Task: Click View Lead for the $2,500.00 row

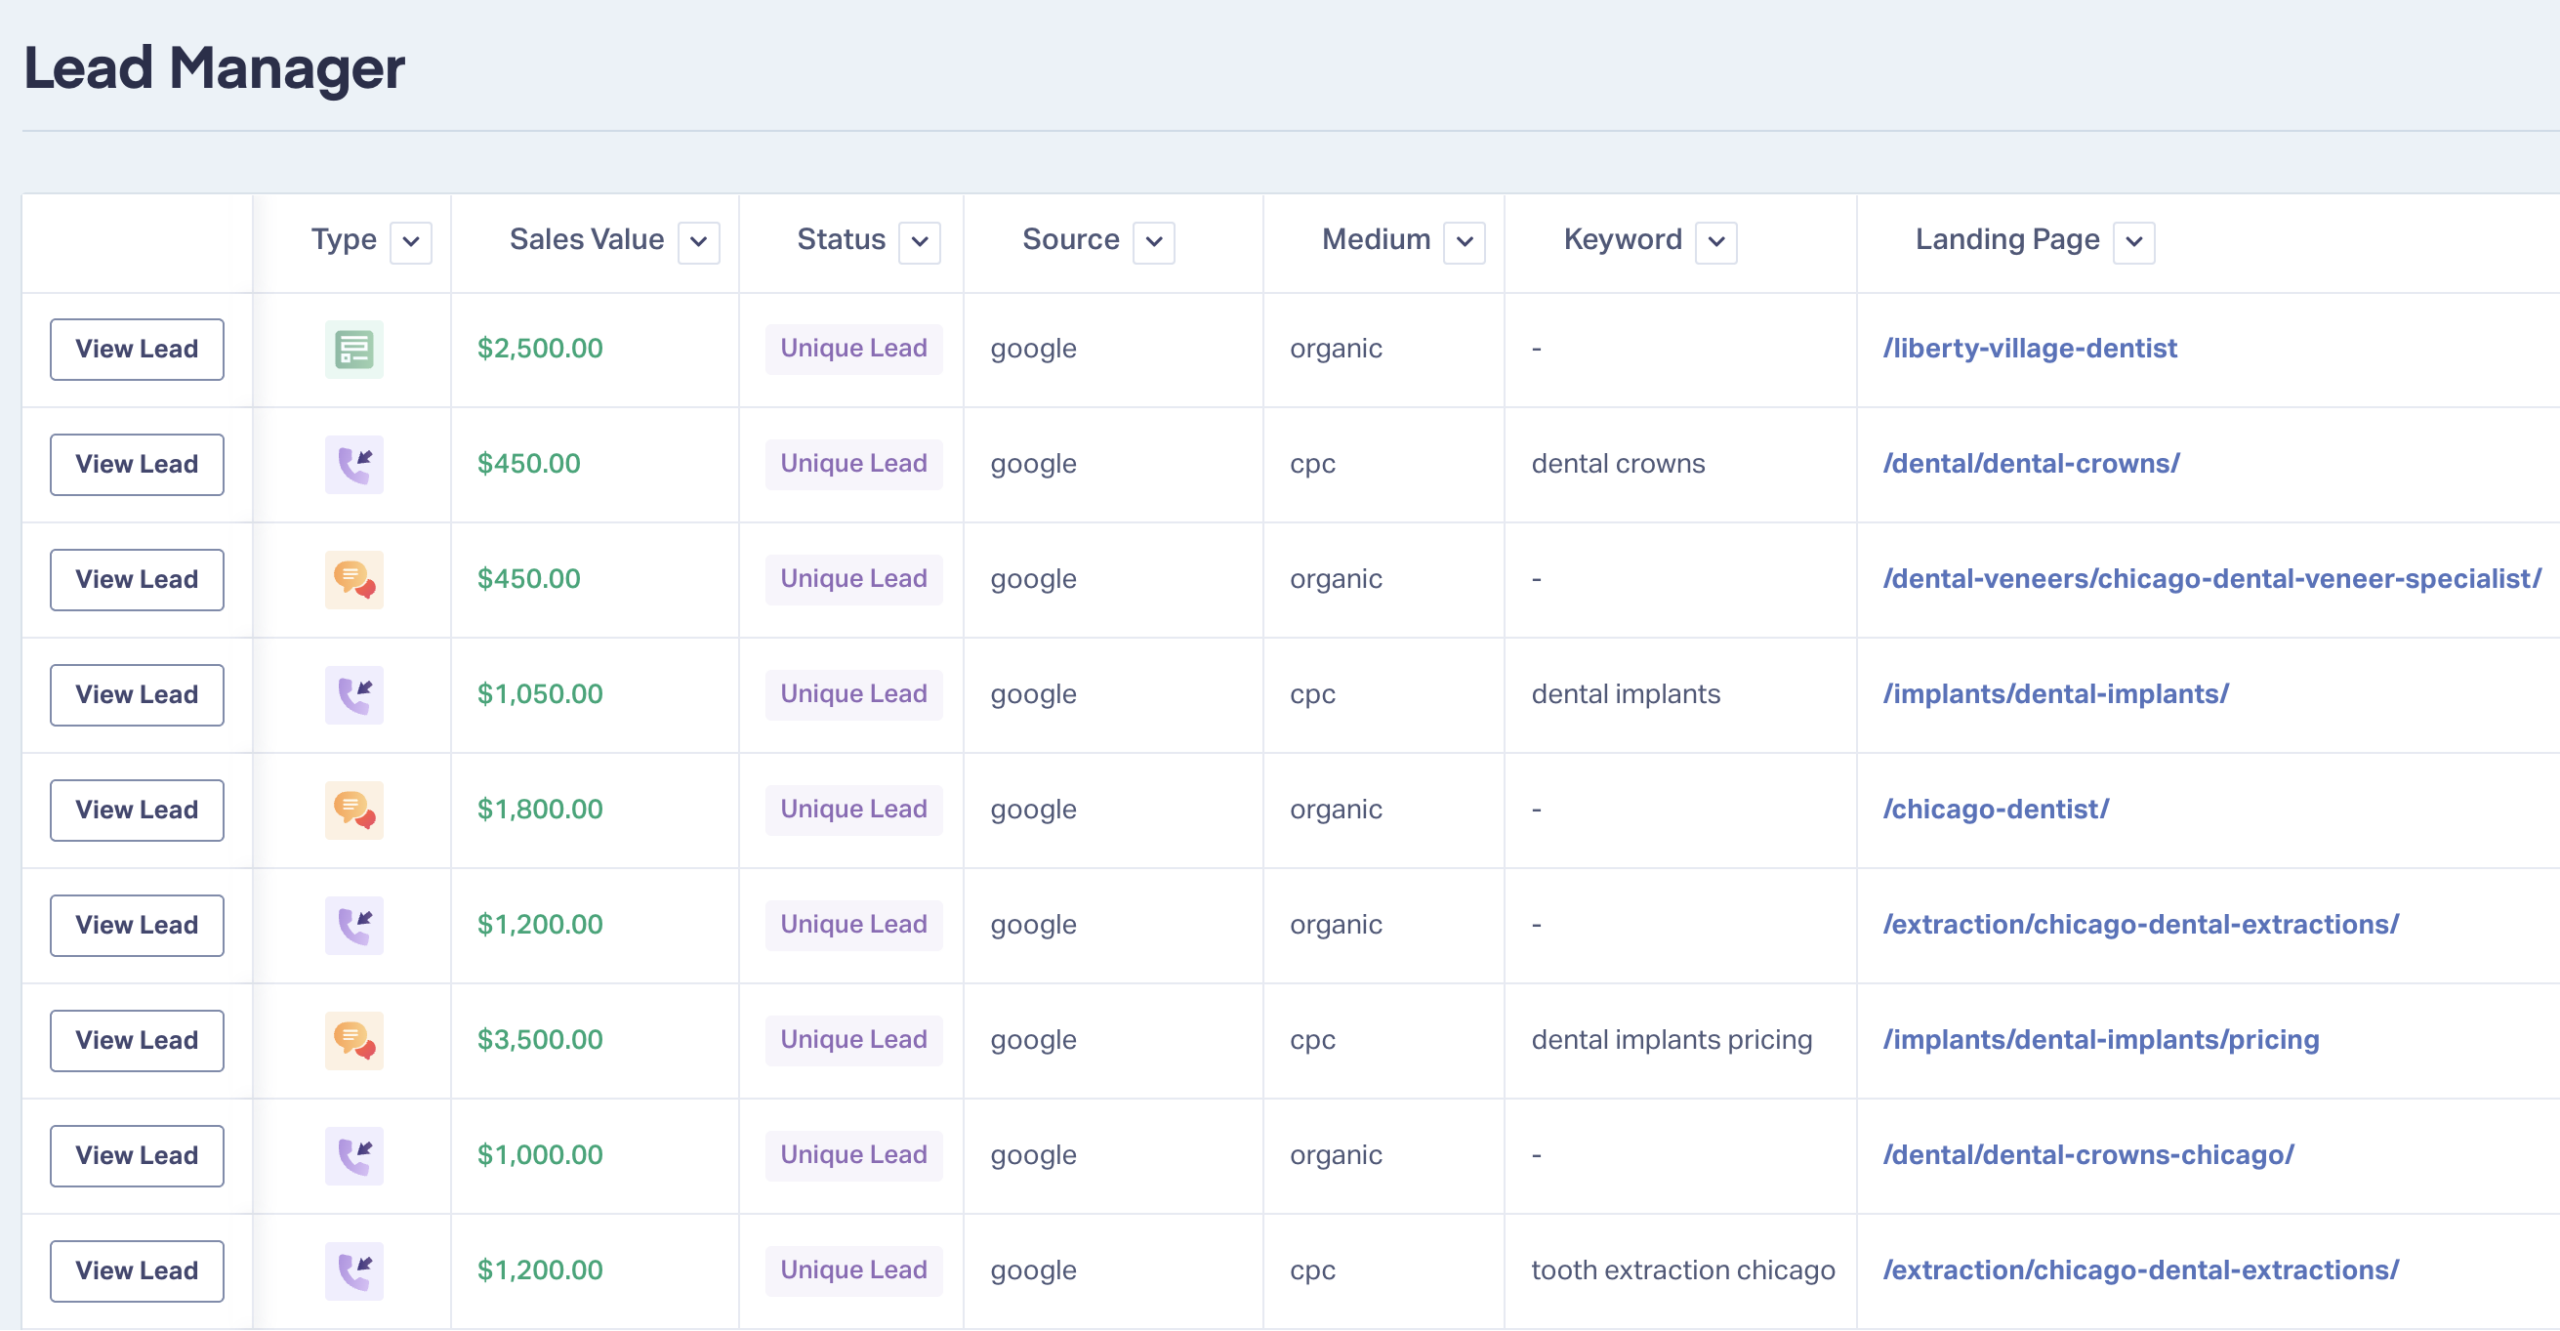Action: (137, 349)
